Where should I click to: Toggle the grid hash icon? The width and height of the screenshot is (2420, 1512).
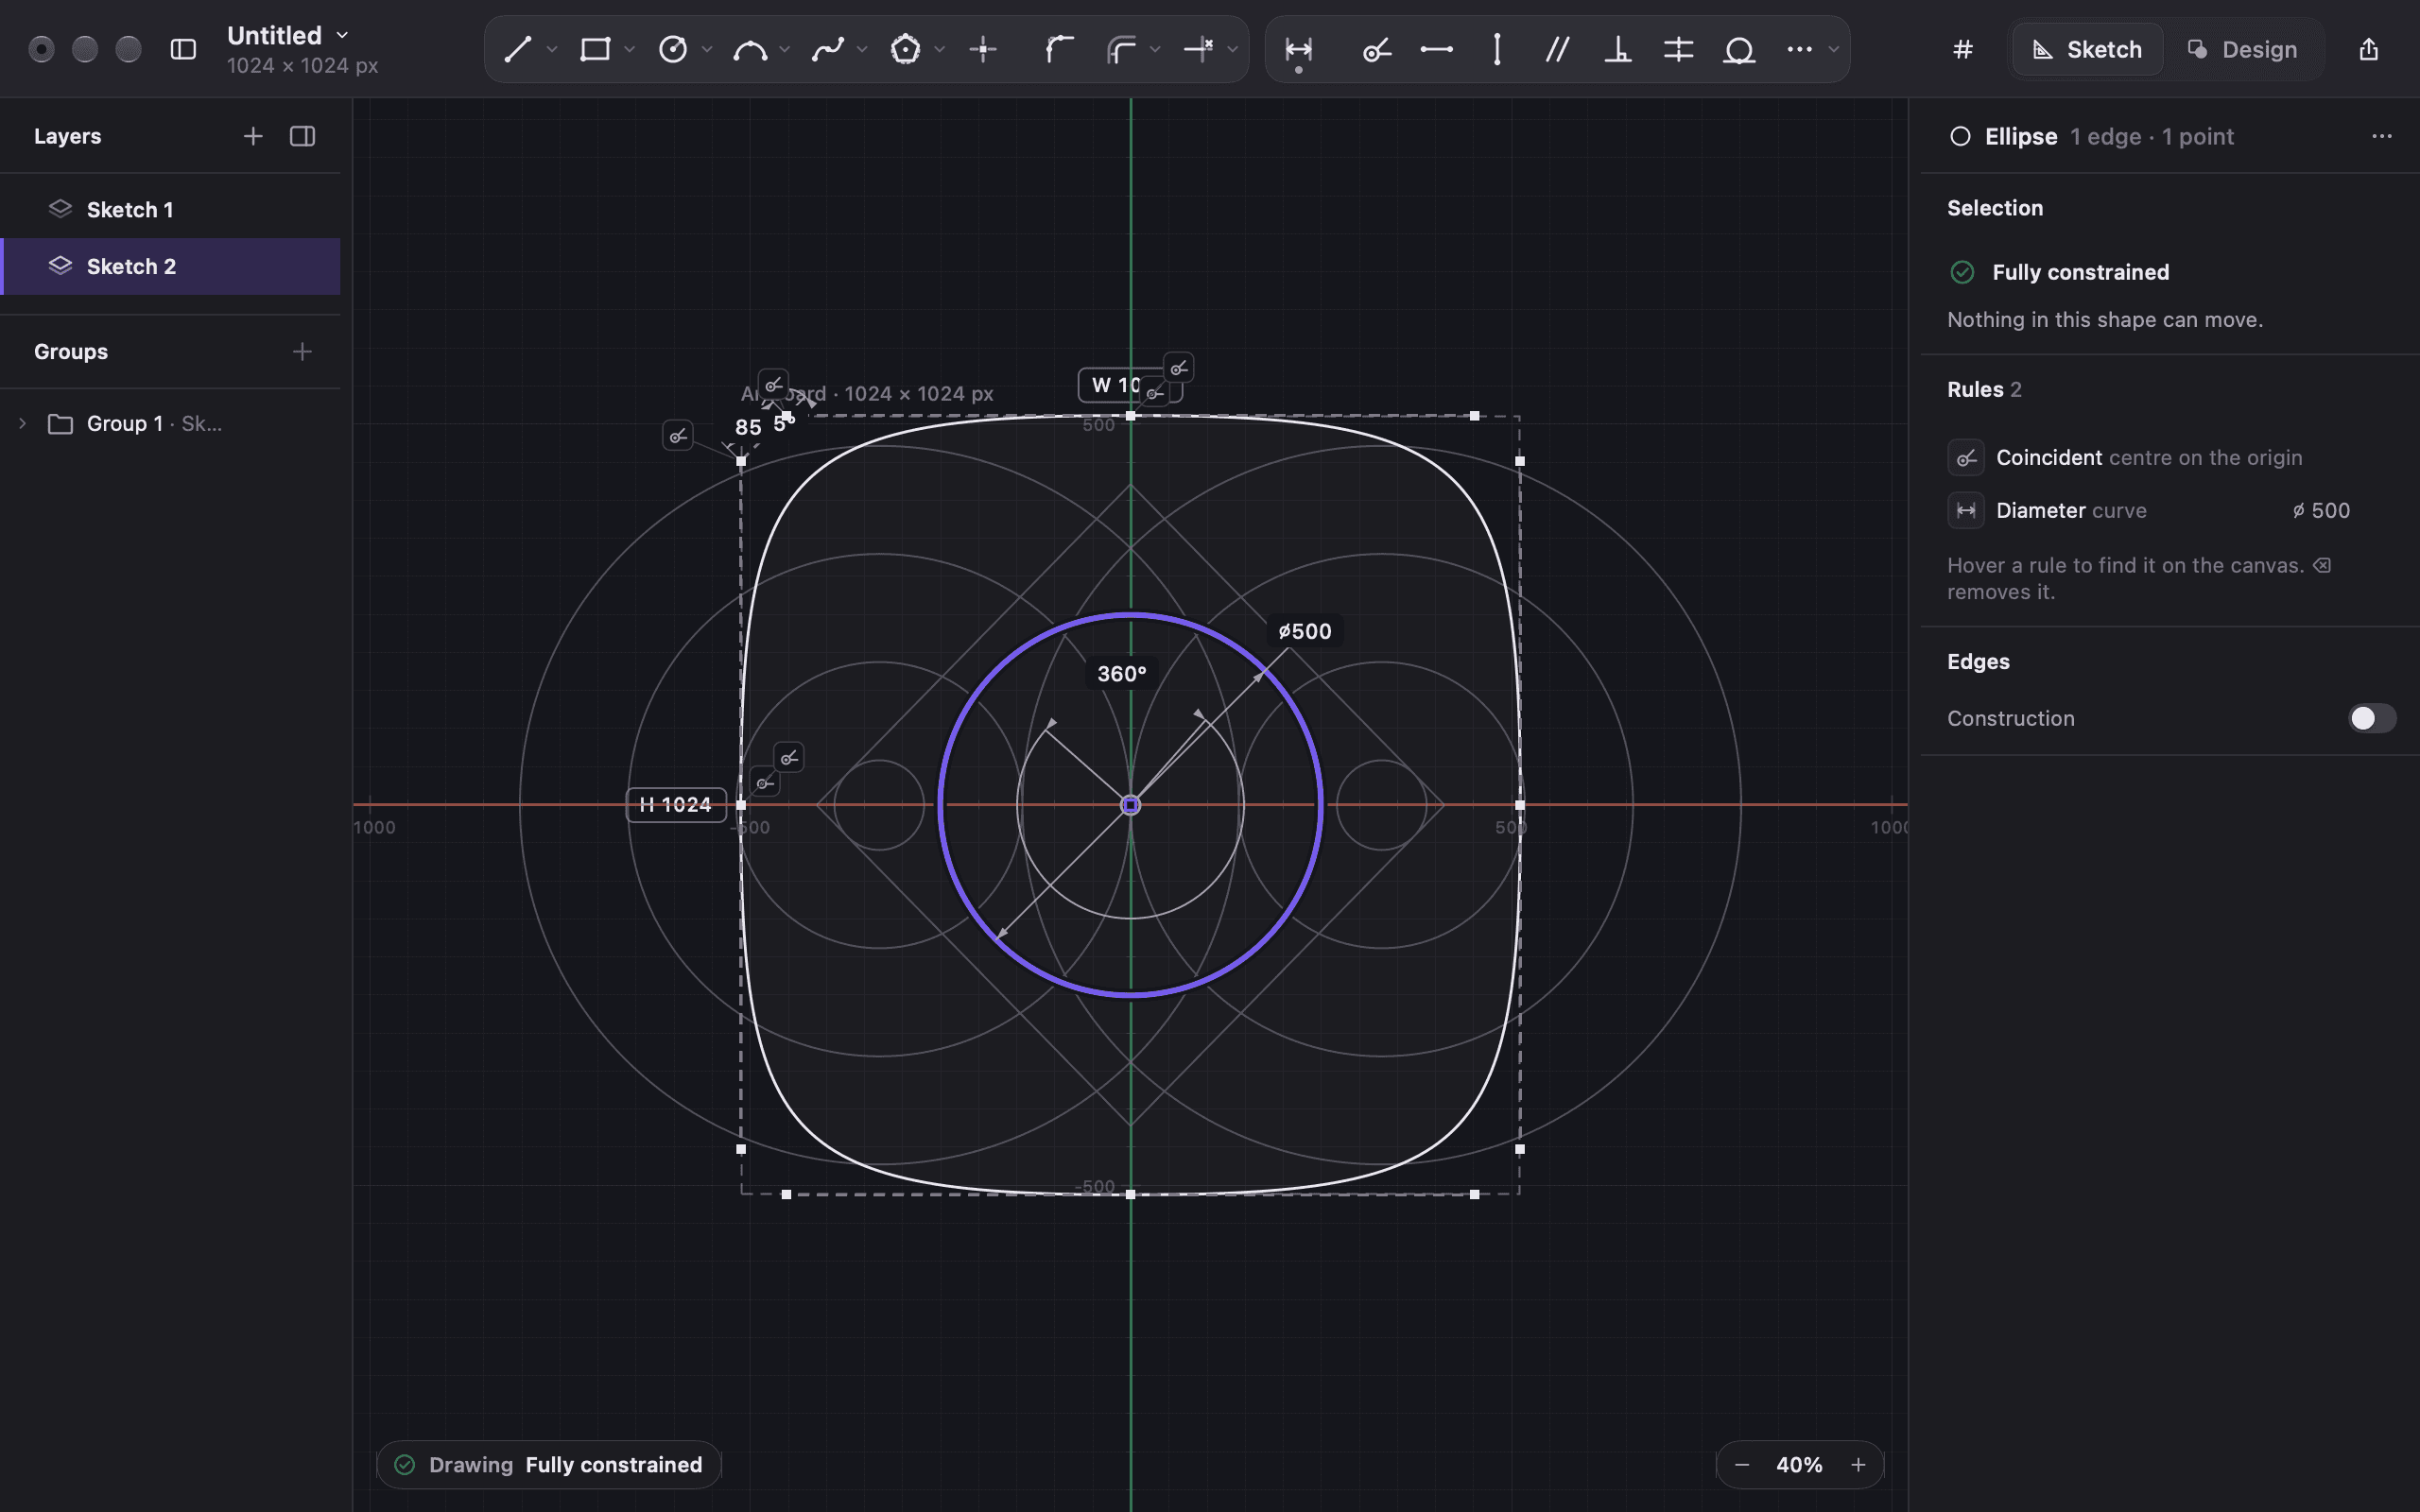1963,49
